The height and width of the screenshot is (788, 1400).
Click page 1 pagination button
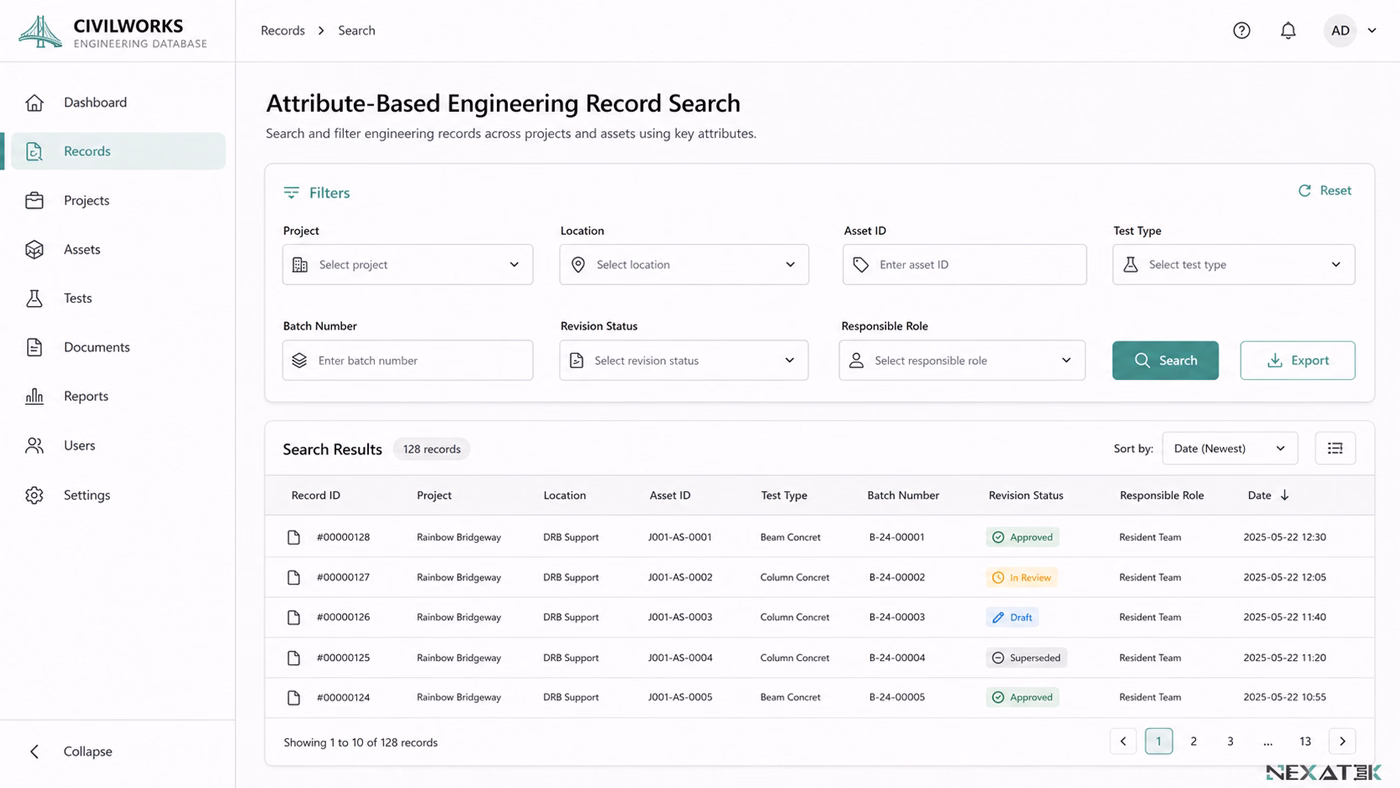pyautogui.click(x=1158, y=741)
